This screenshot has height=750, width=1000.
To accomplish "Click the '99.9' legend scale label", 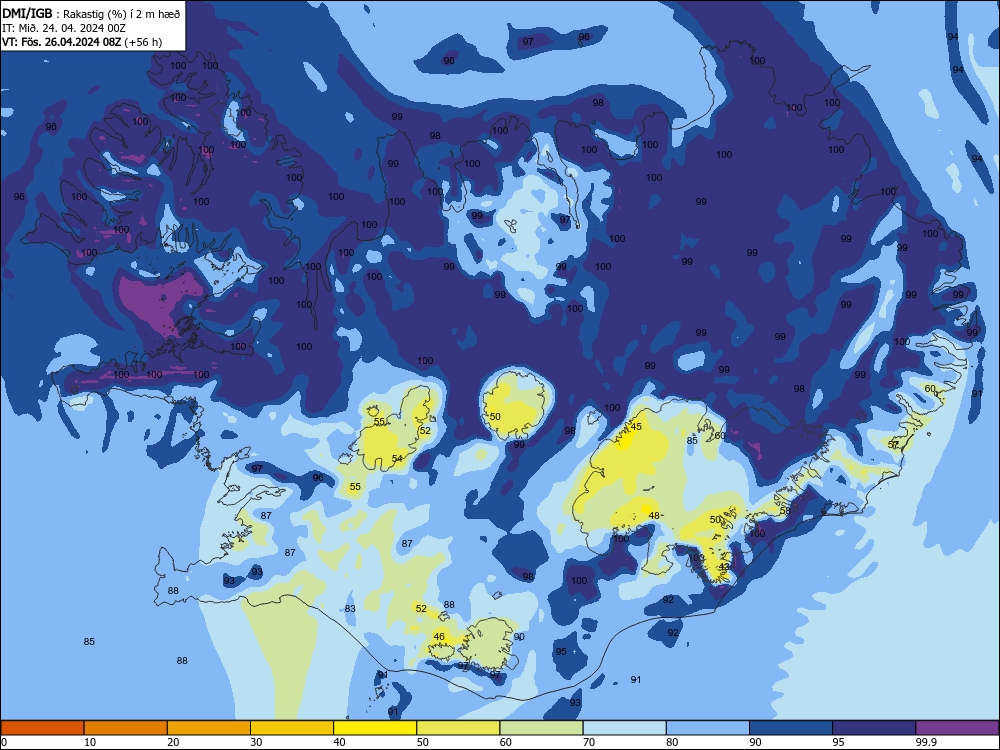I will pos(926,742).
